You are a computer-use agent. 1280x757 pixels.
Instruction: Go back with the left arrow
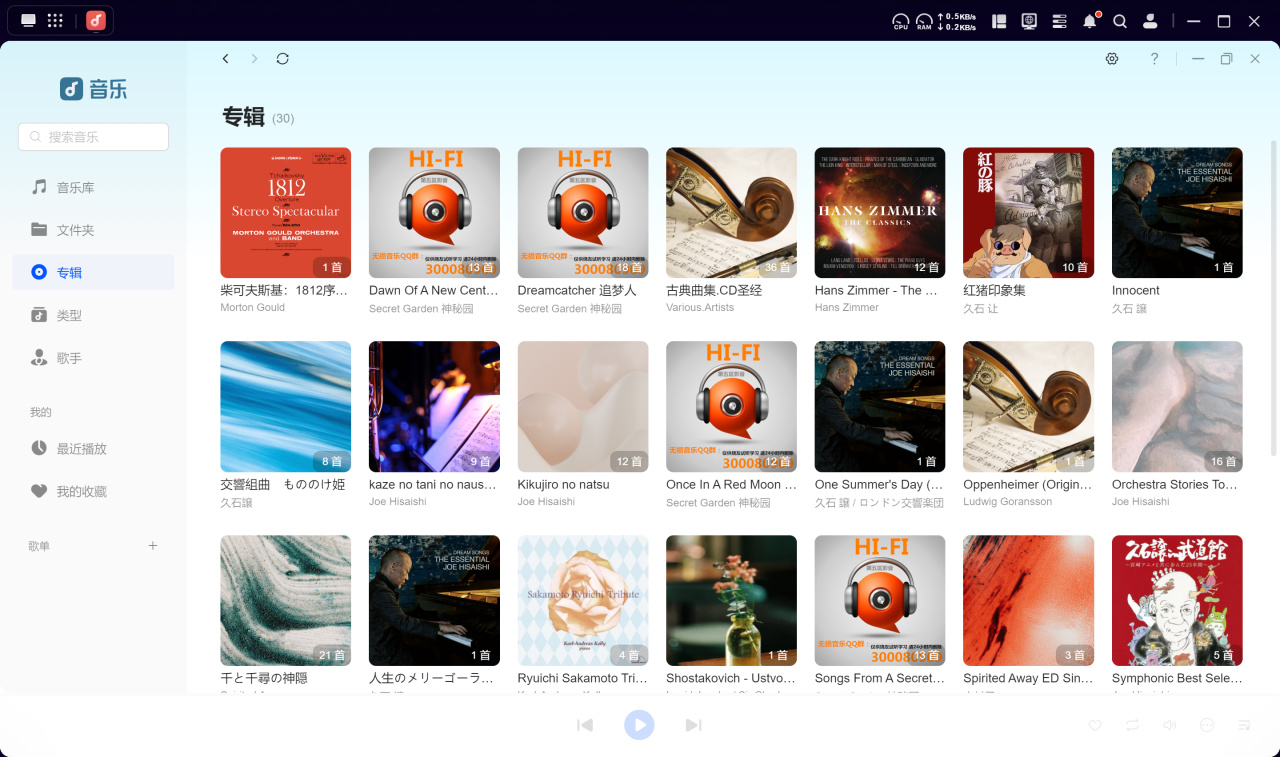click(226, 59)
